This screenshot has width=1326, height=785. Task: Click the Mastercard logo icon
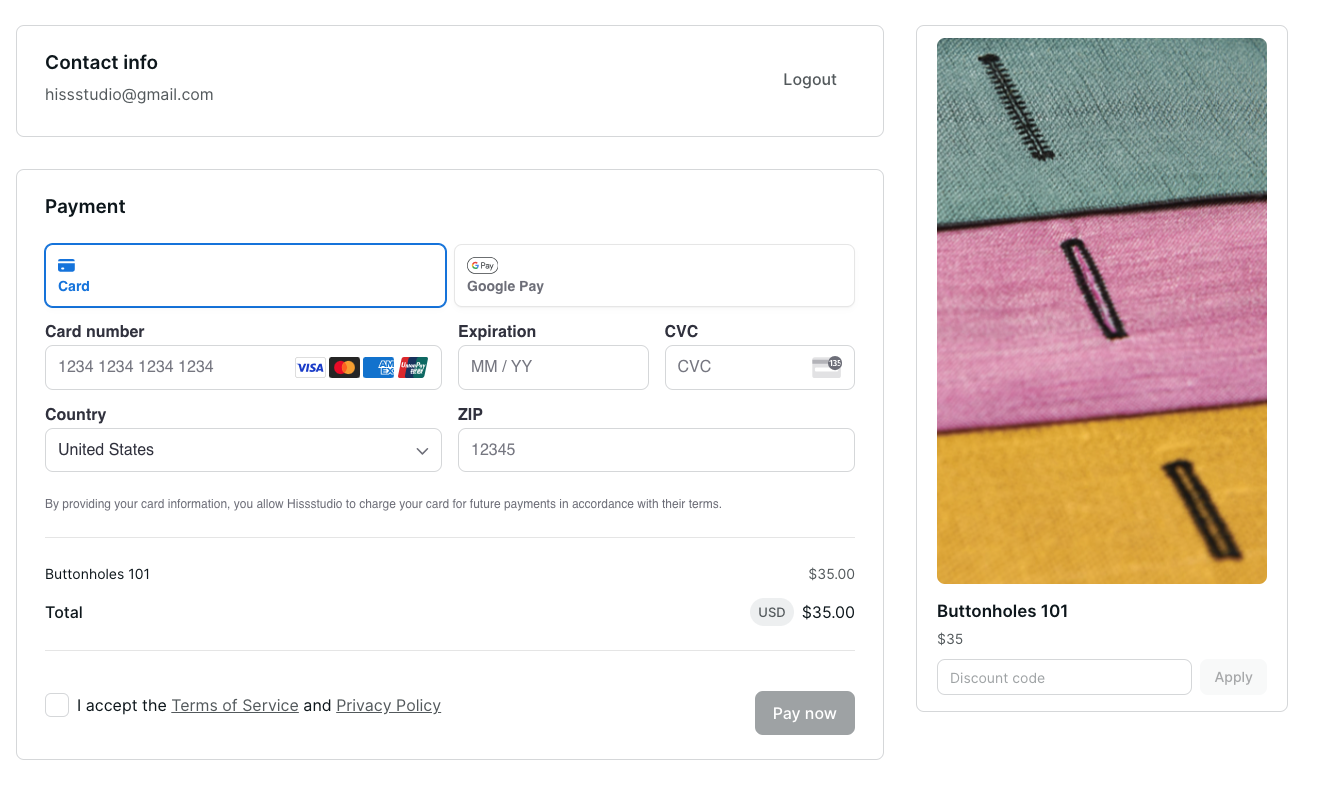344,367
